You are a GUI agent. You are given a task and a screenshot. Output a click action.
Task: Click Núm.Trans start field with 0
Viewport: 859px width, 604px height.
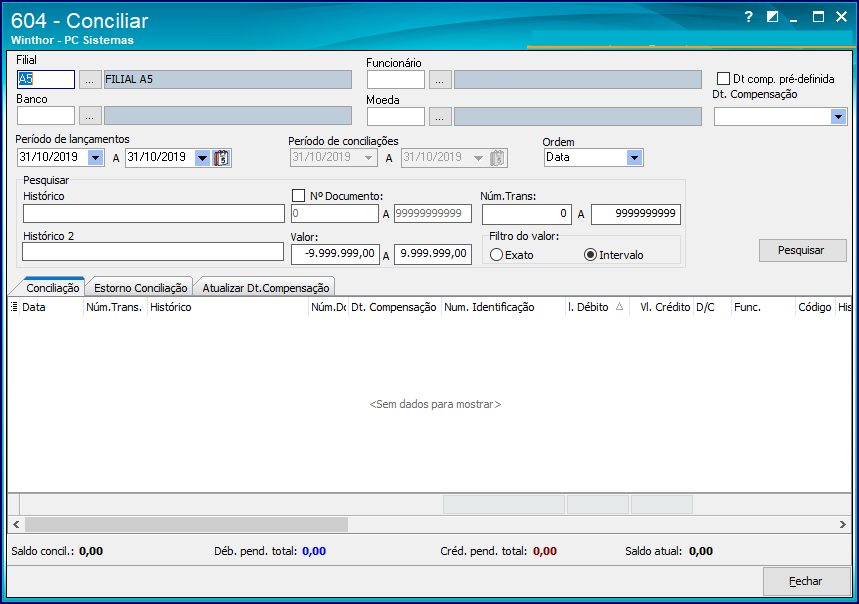coord(527,214)
